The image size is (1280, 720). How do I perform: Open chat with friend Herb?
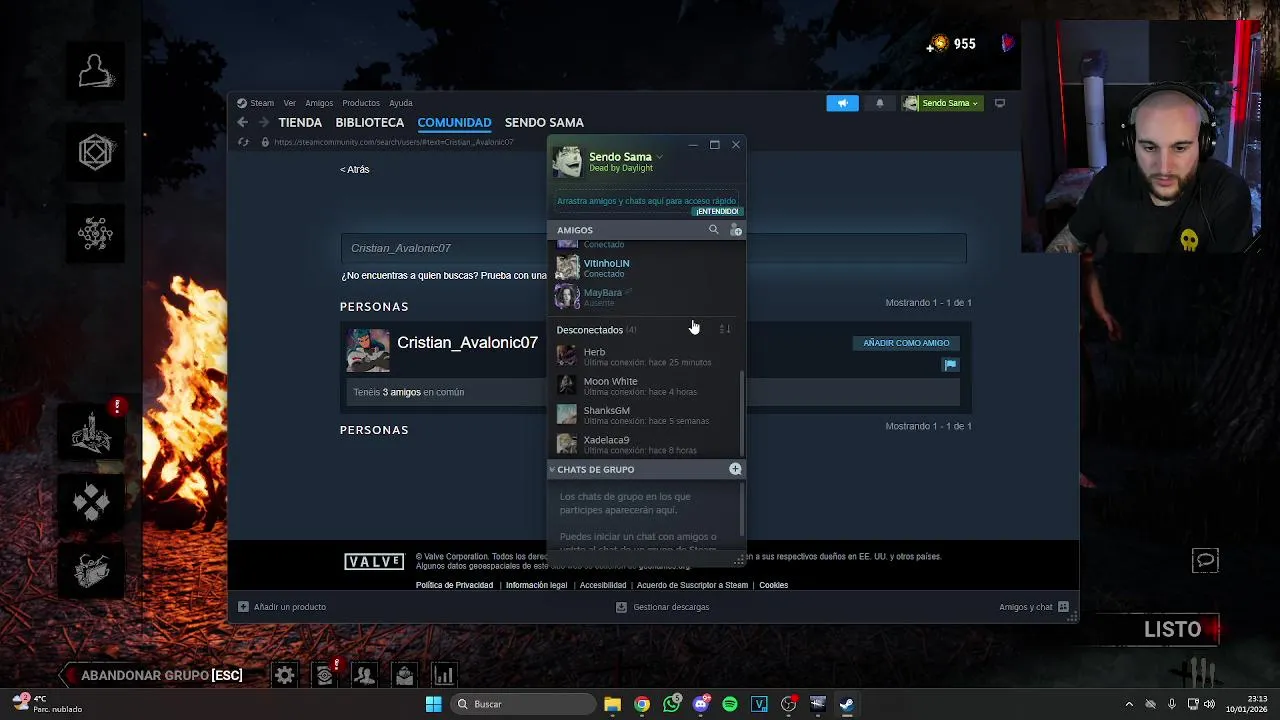pos(646,357)
